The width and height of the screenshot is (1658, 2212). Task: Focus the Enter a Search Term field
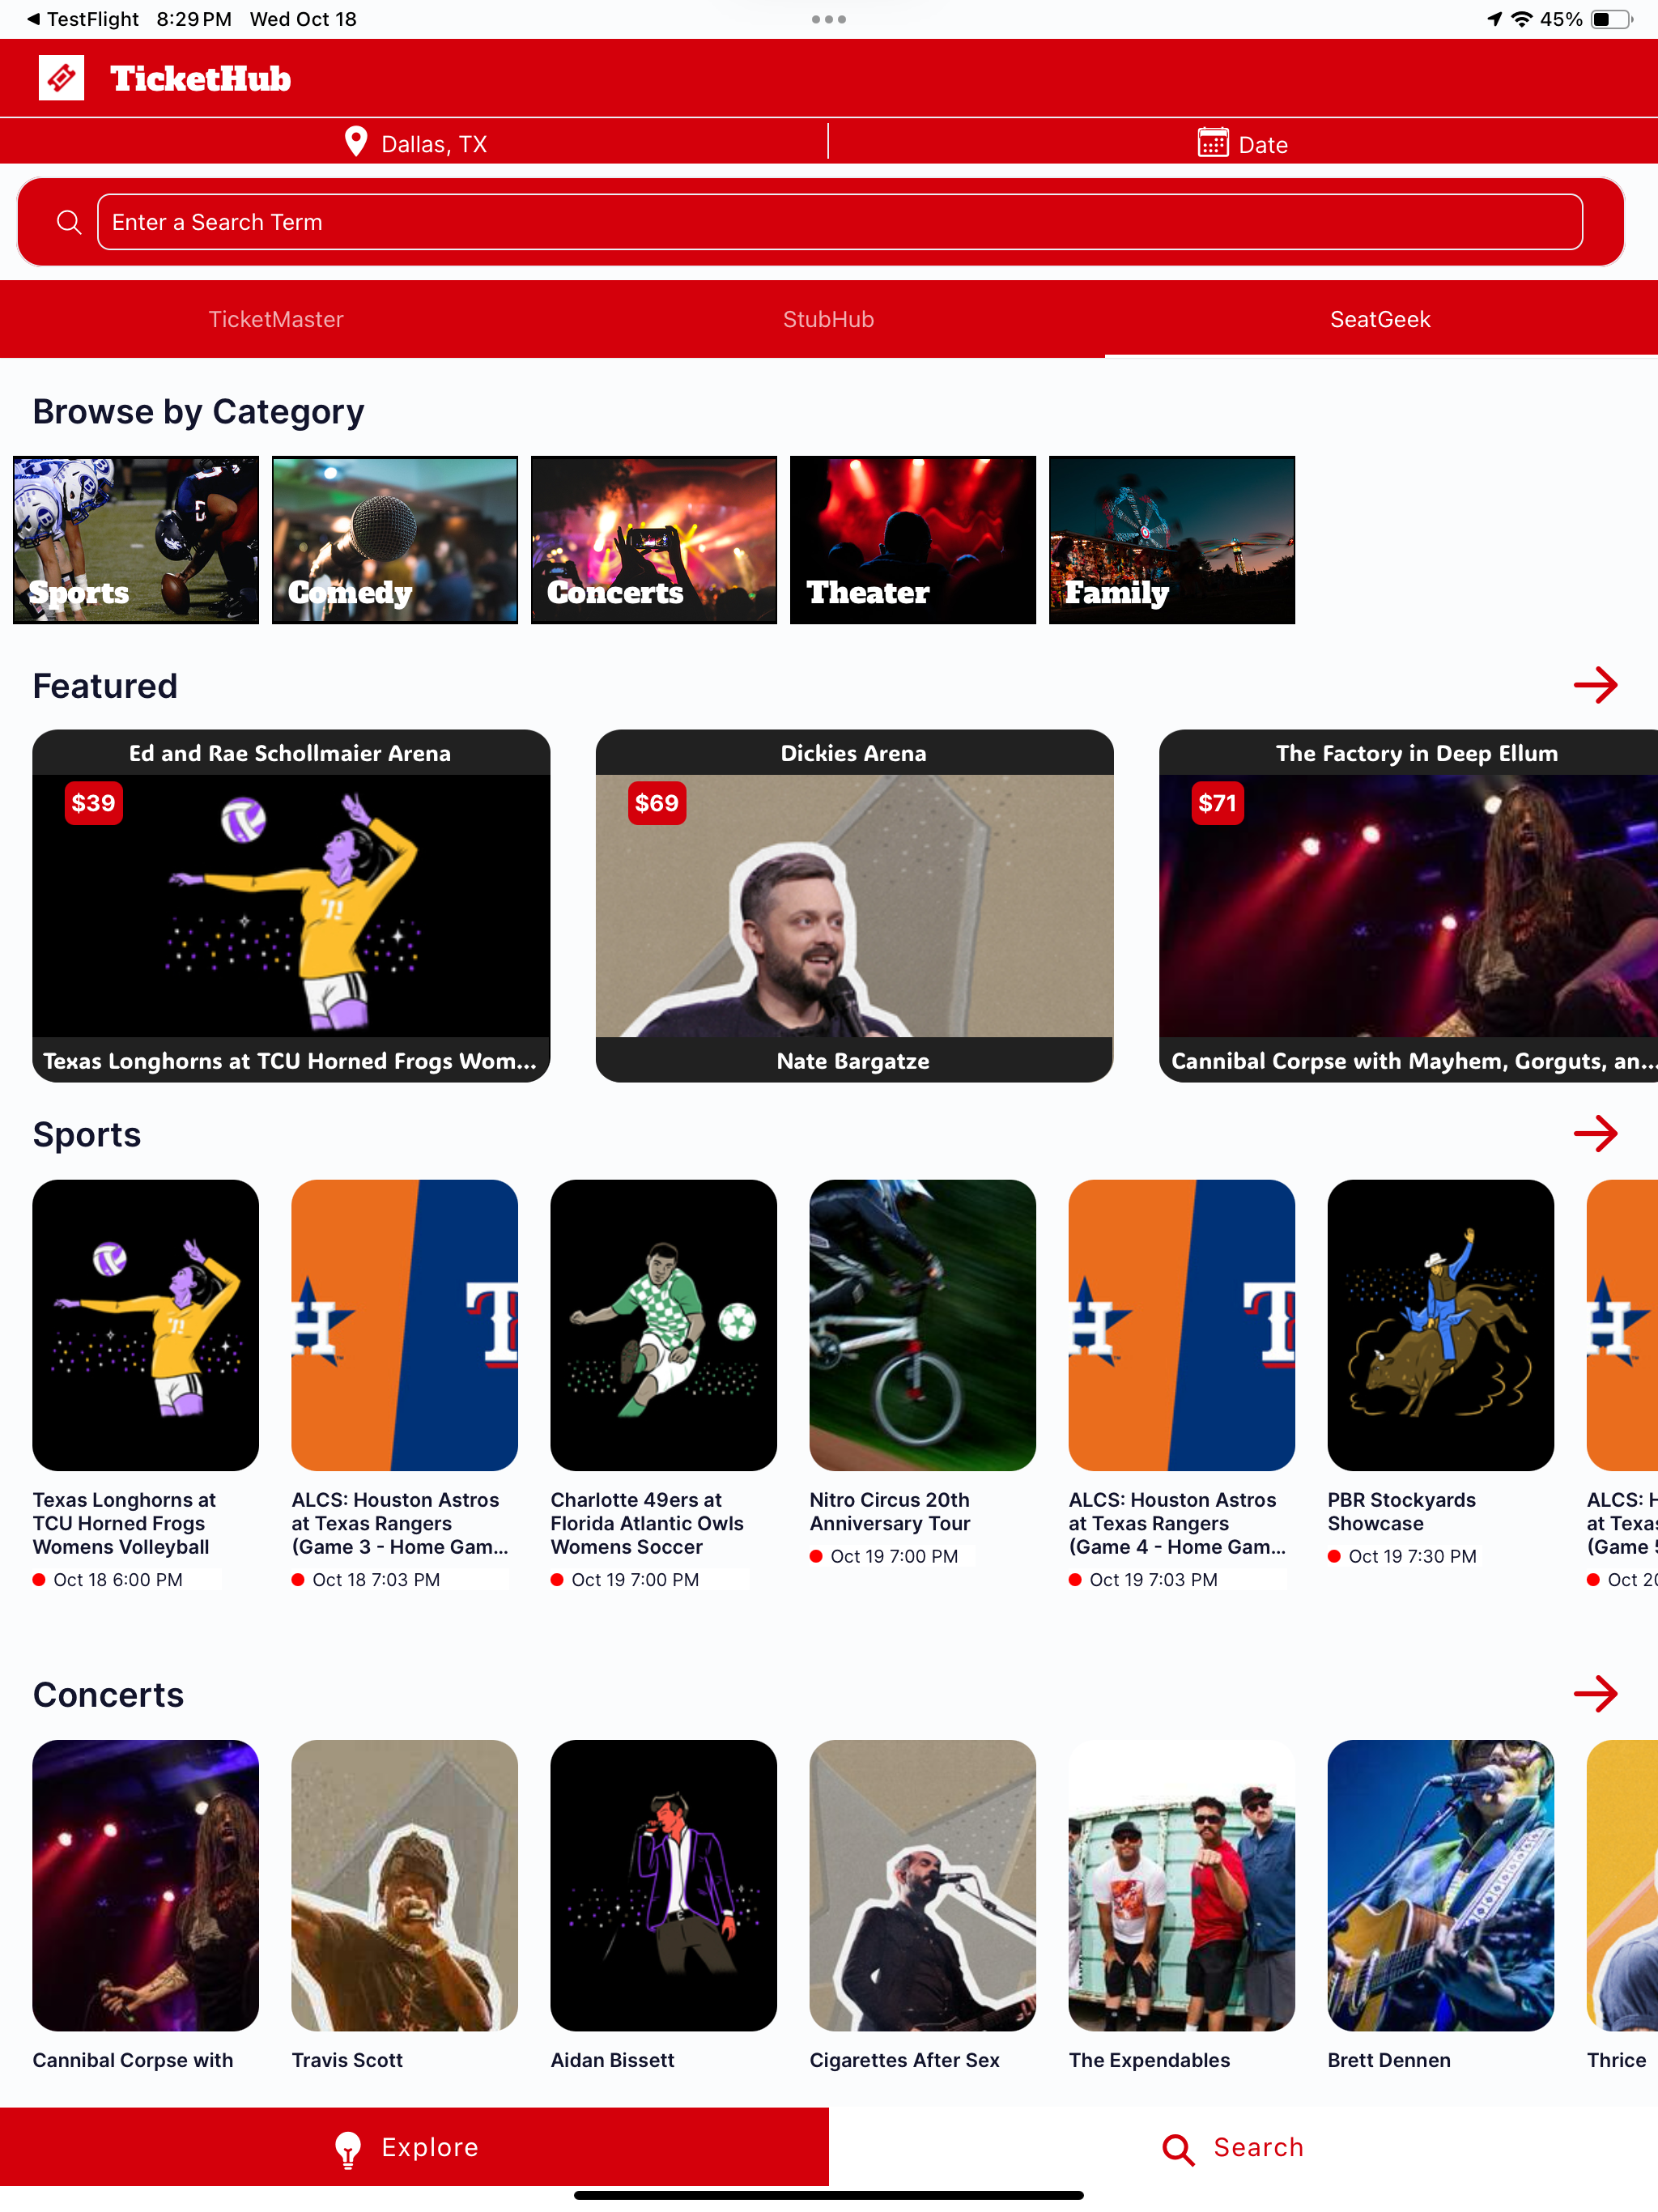pos(839,222)
